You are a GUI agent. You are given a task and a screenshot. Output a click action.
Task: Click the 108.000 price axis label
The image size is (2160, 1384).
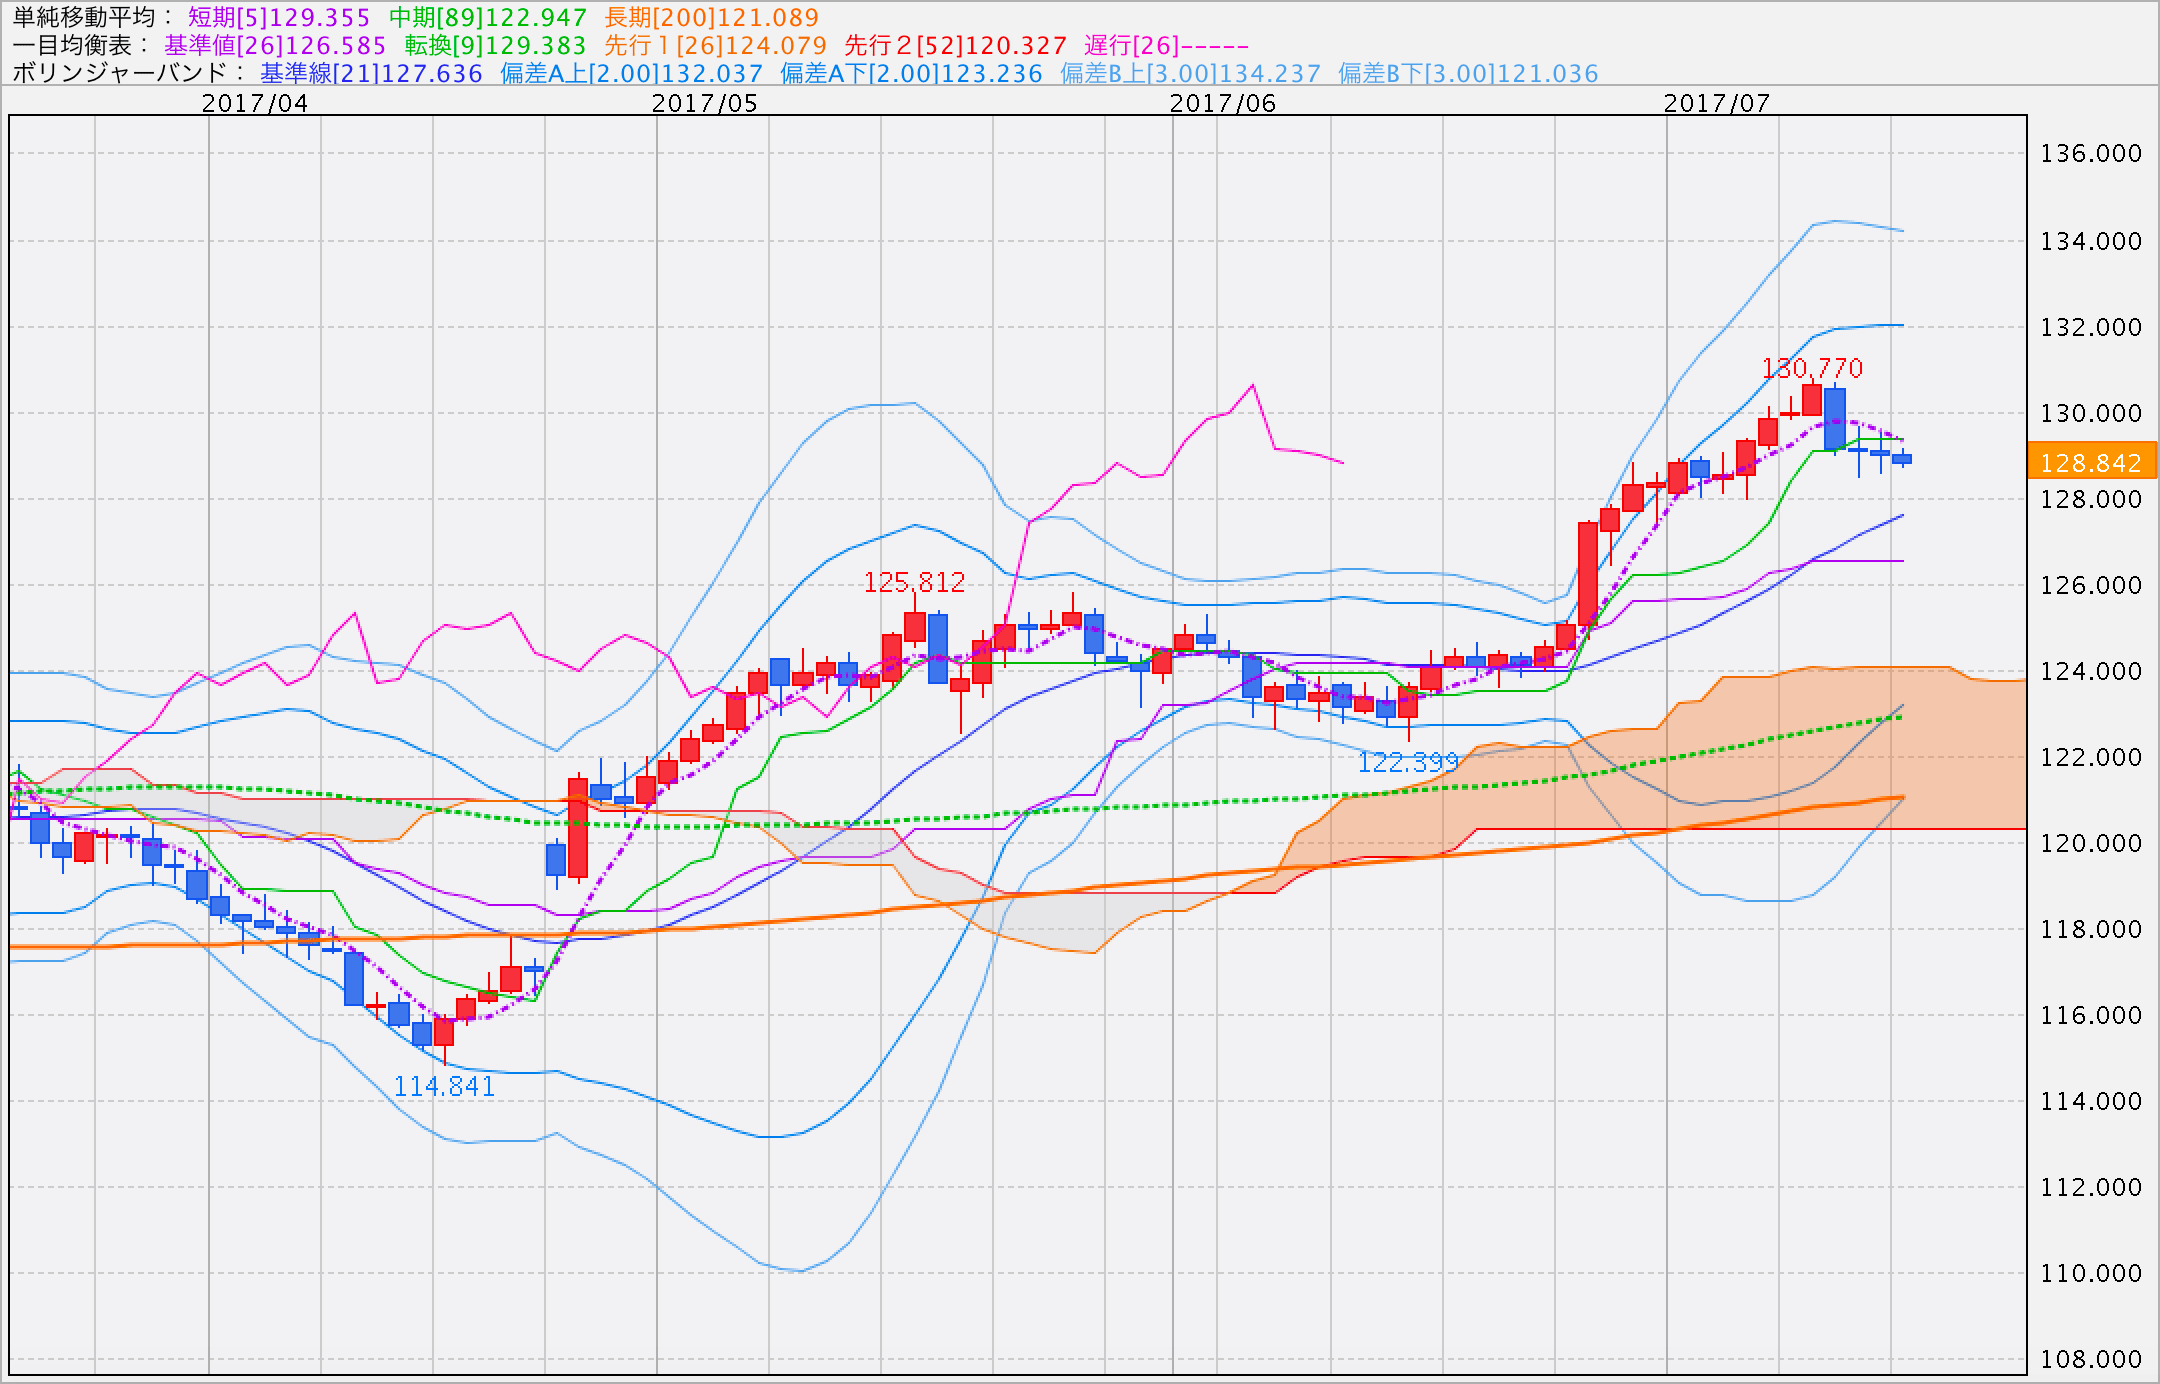click(2092, 1359)
